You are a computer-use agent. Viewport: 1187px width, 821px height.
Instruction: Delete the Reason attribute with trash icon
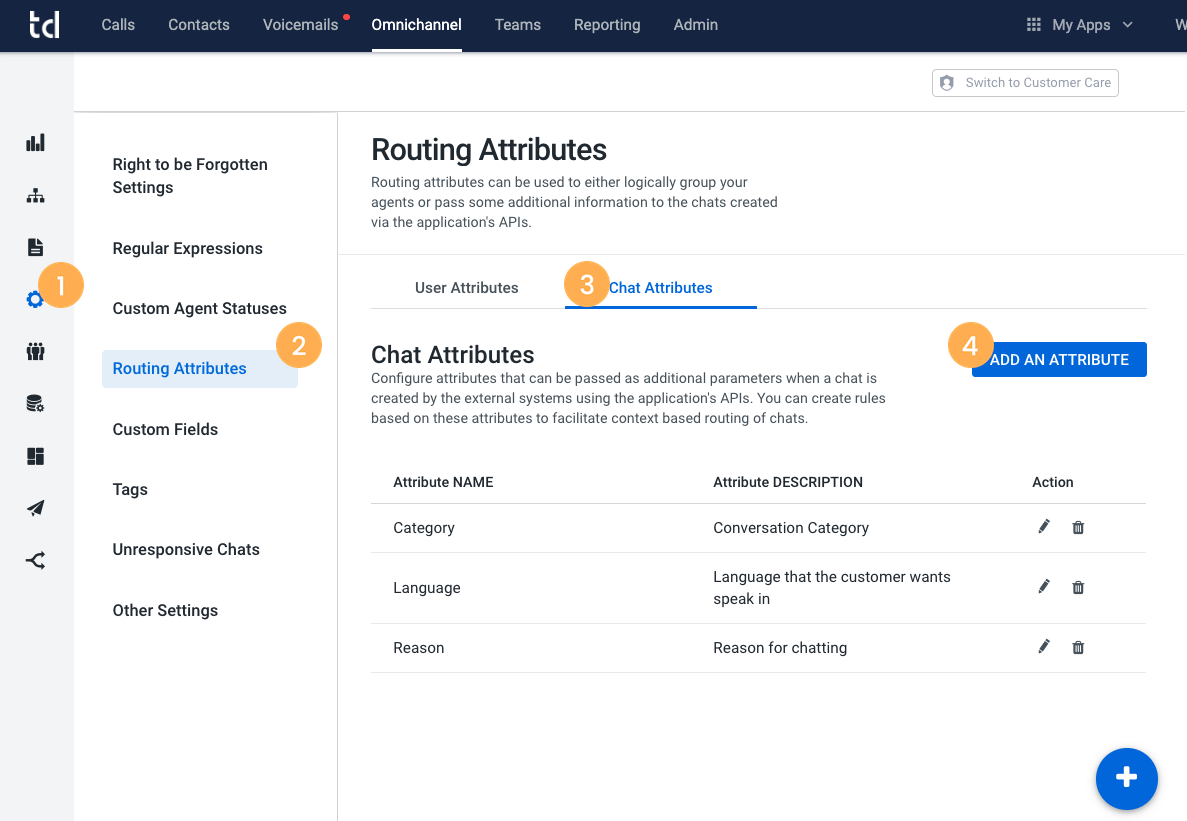(1078, 647)
